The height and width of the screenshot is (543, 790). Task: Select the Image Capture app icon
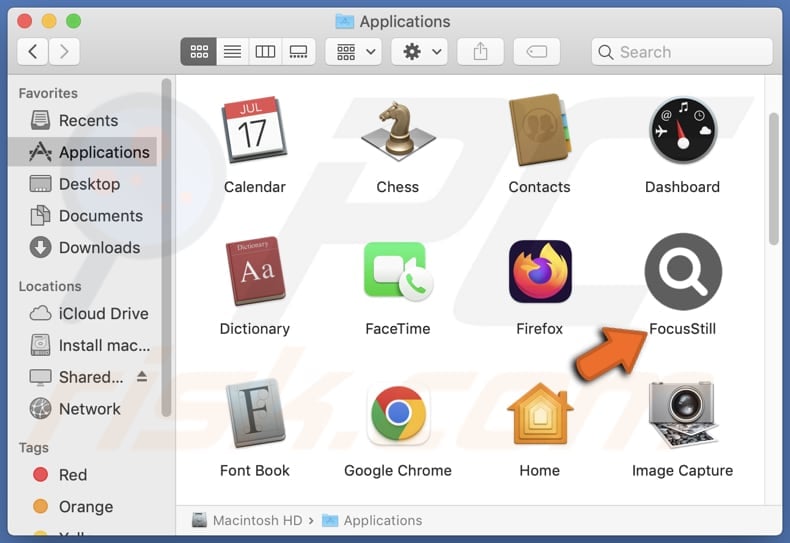(x=683, y=414)
